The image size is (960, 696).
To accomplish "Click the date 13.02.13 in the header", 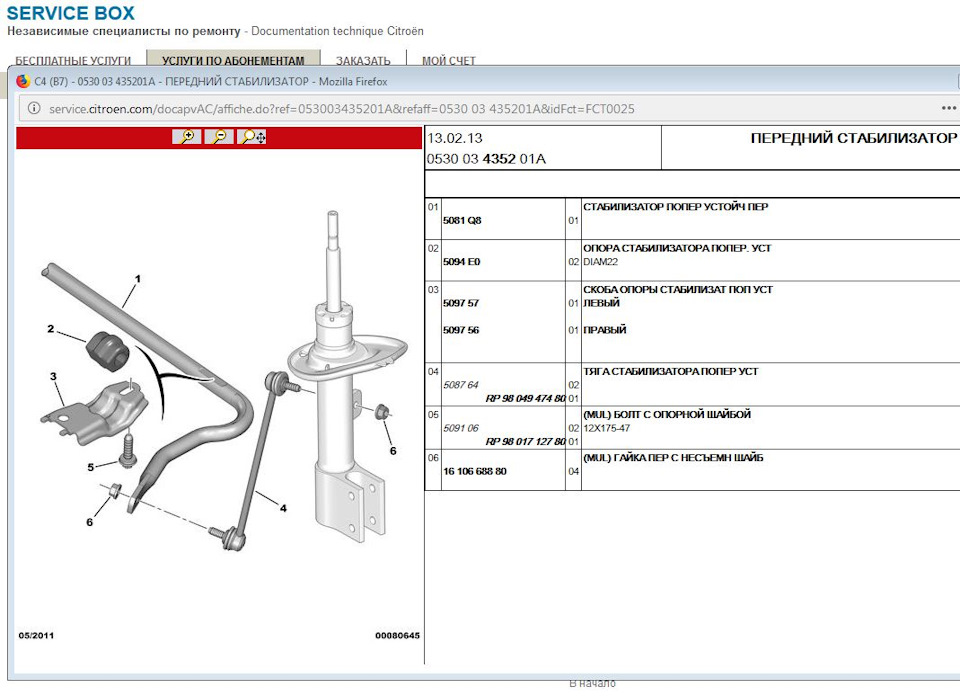I will pos(455,138).
